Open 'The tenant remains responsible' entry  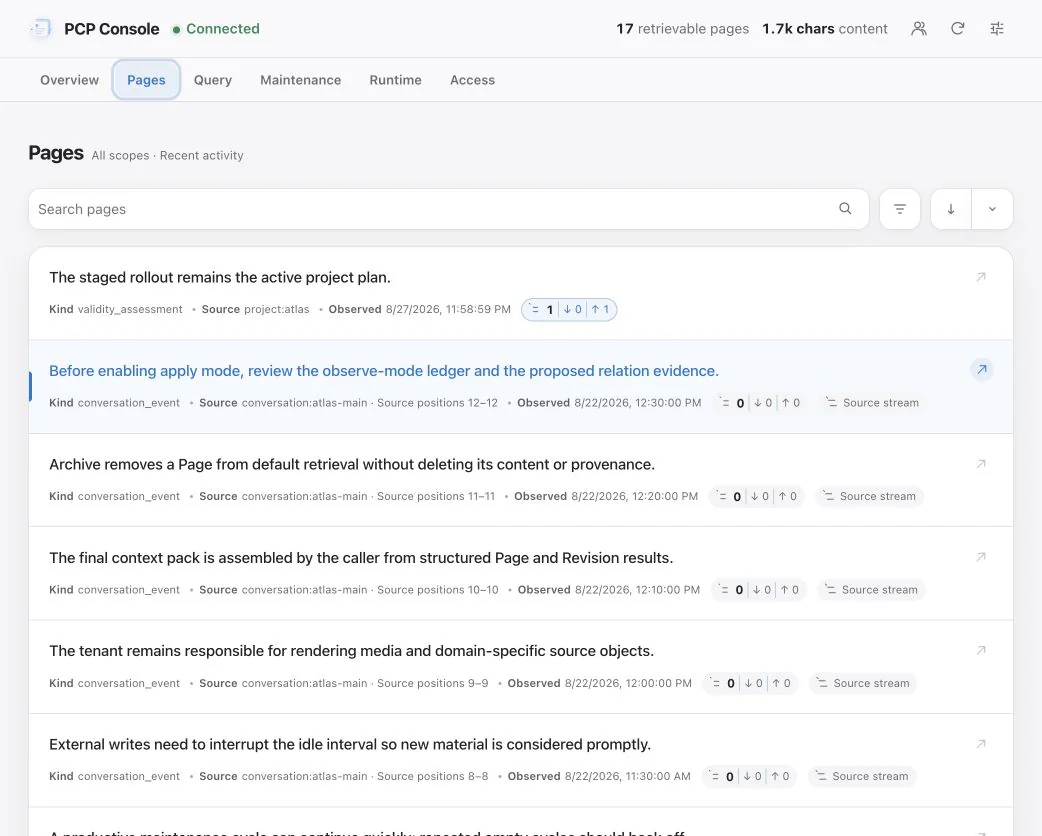coord(352,651)
